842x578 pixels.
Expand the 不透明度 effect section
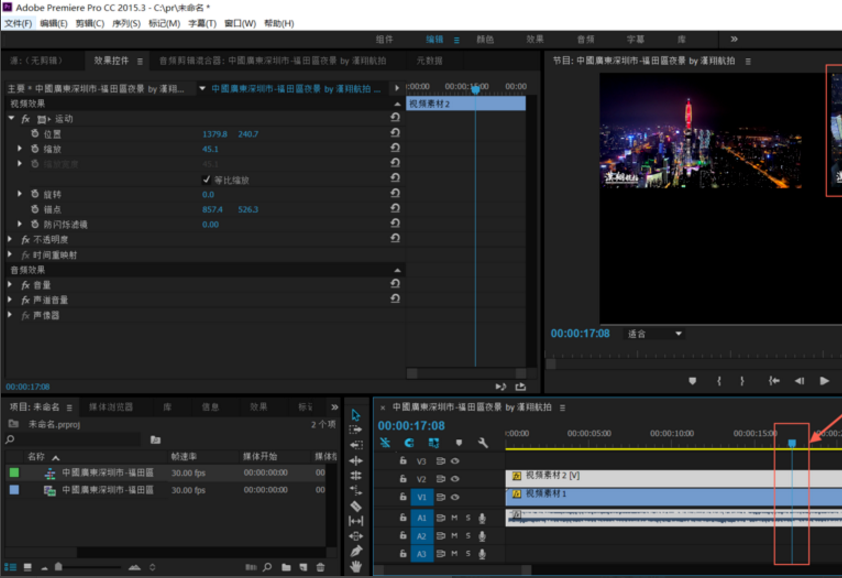[12, 240]
